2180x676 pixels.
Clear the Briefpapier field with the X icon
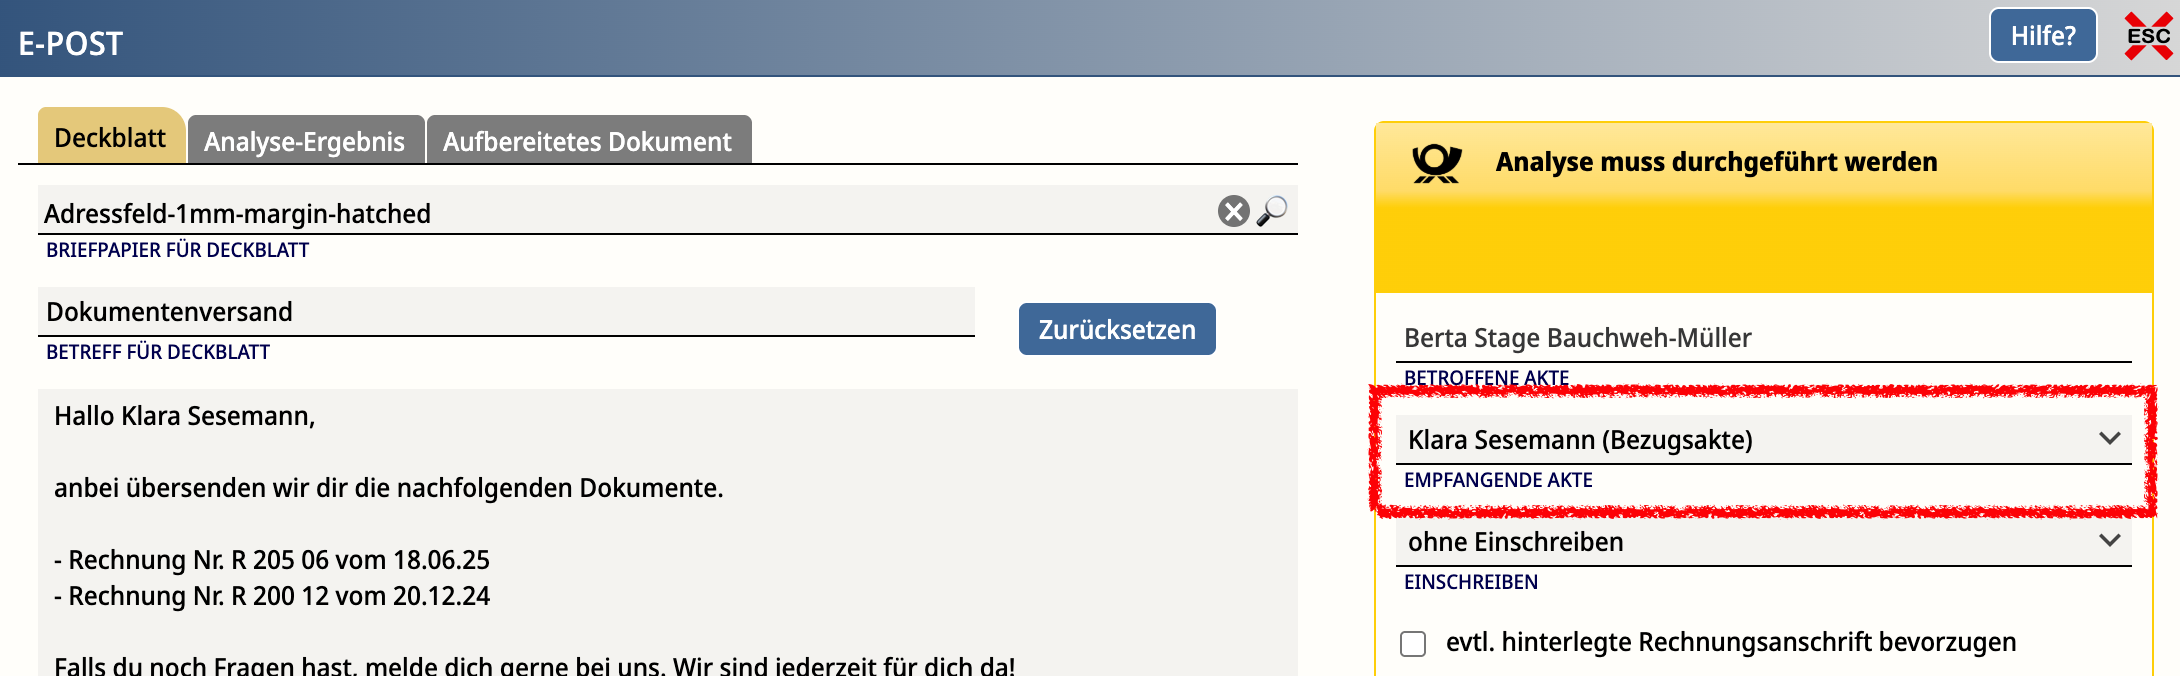1233,211
